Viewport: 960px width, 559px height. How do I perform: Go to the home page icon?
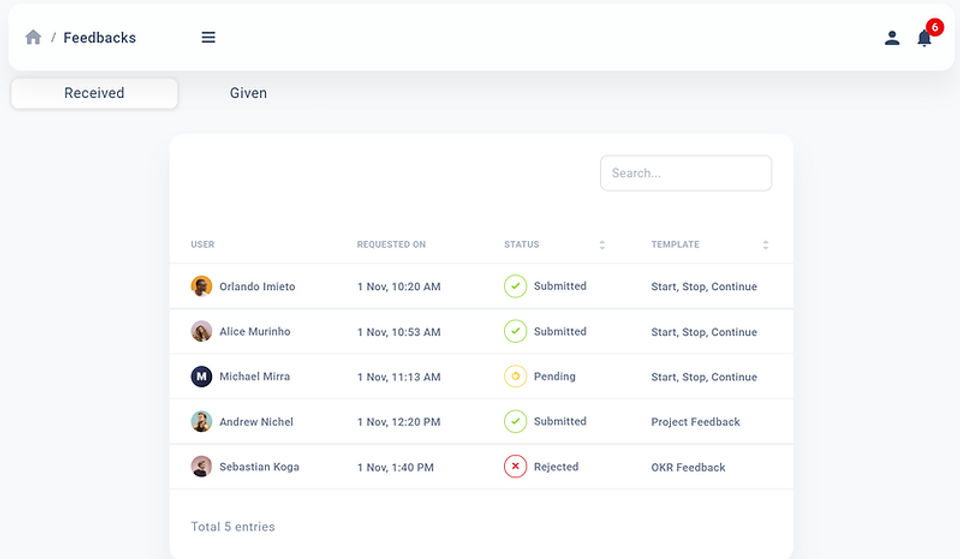coord(33,37)
